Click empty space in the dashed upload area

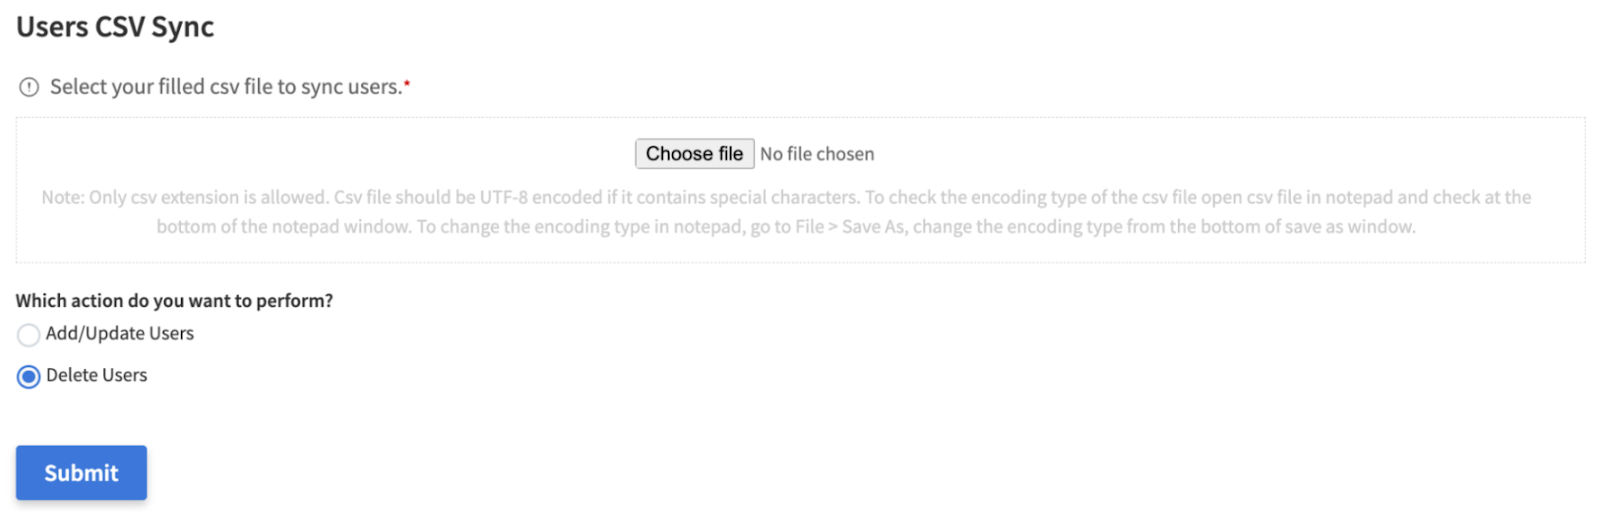click(300, 150)
